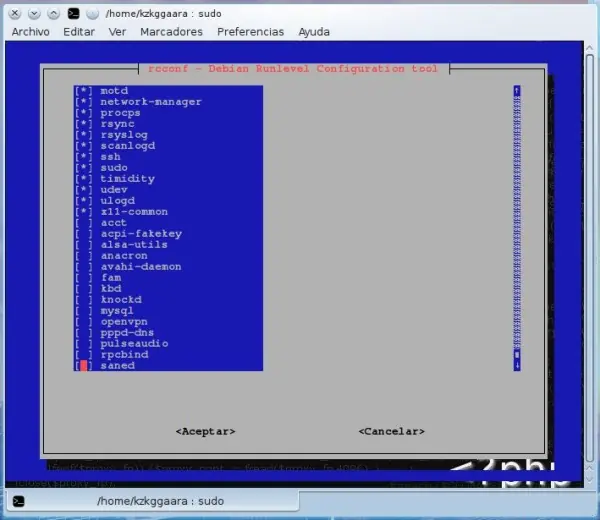Image resolution: width=600 pixels, height=520 pixels.
Task: Click the rcconf list scroll-down arrow
Action: coord(517,366)
